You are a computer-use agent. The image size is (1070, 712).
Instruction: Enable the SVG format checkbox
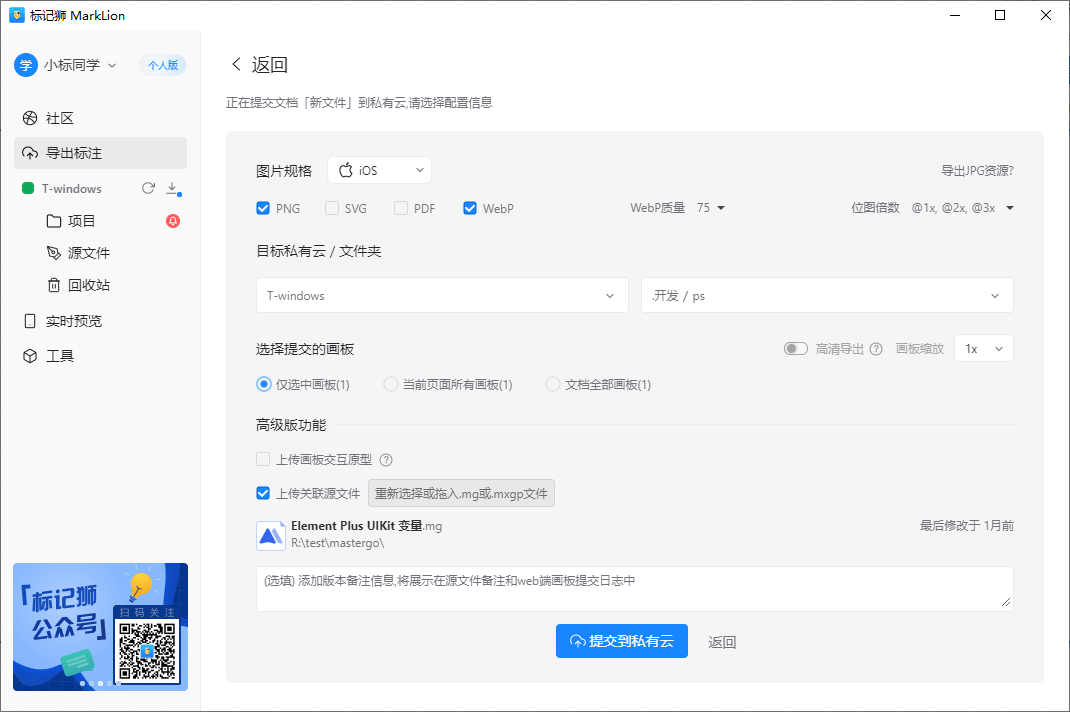[x=332, y=208]
